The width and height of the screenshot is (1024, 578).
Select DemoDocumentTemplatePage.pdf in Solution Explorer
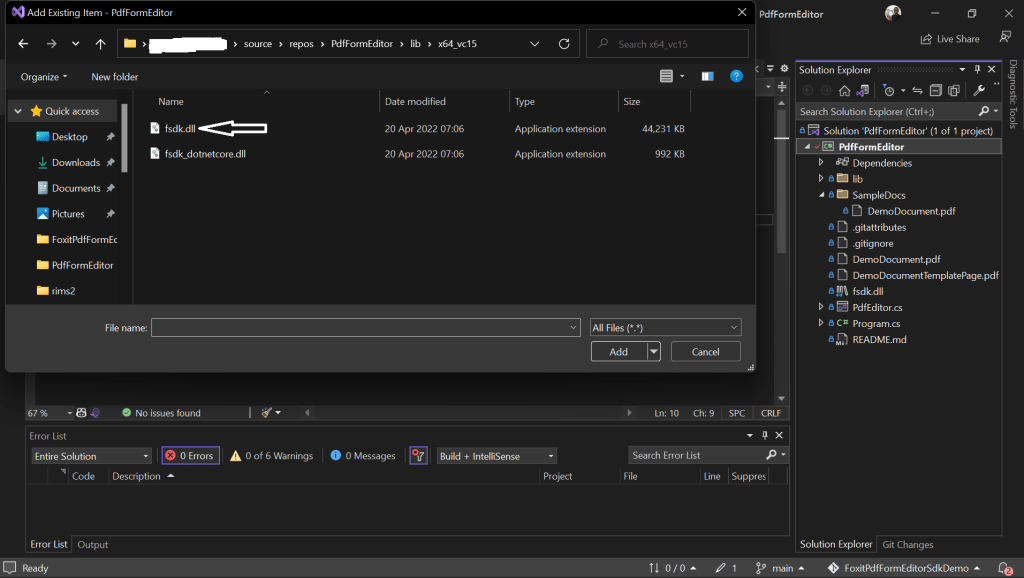(x=925, y=276)
